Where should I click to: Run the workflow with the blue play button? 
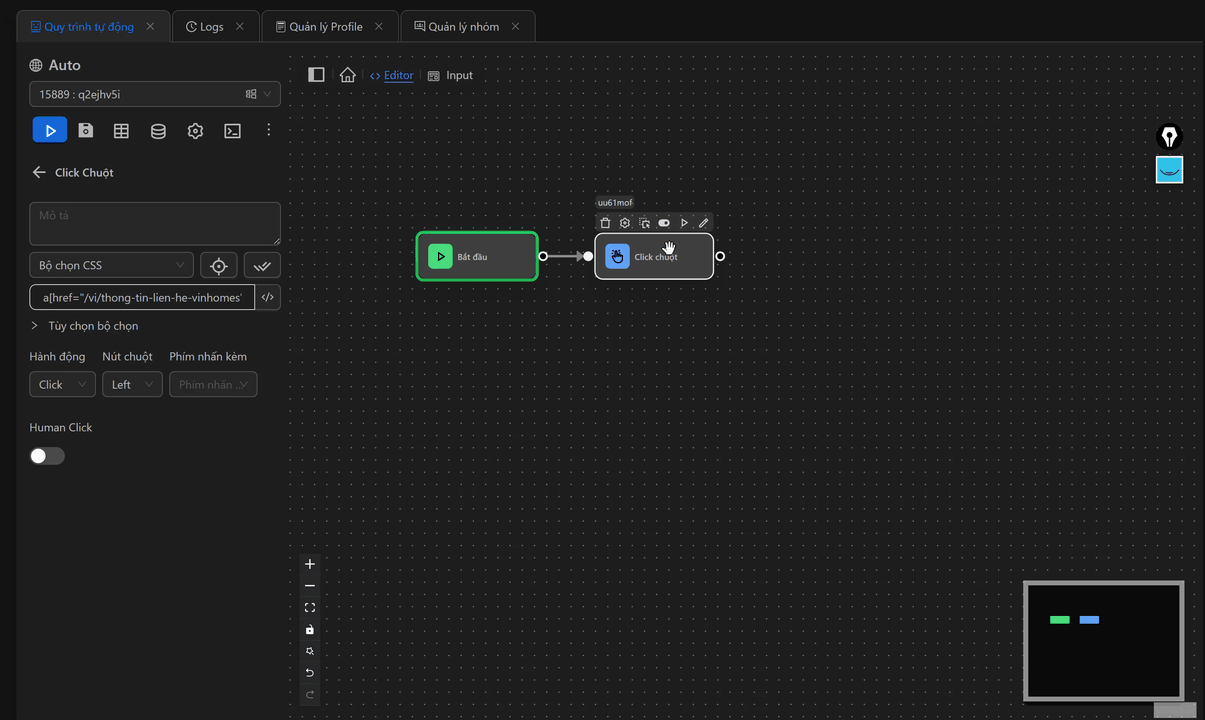click(50, 130)
